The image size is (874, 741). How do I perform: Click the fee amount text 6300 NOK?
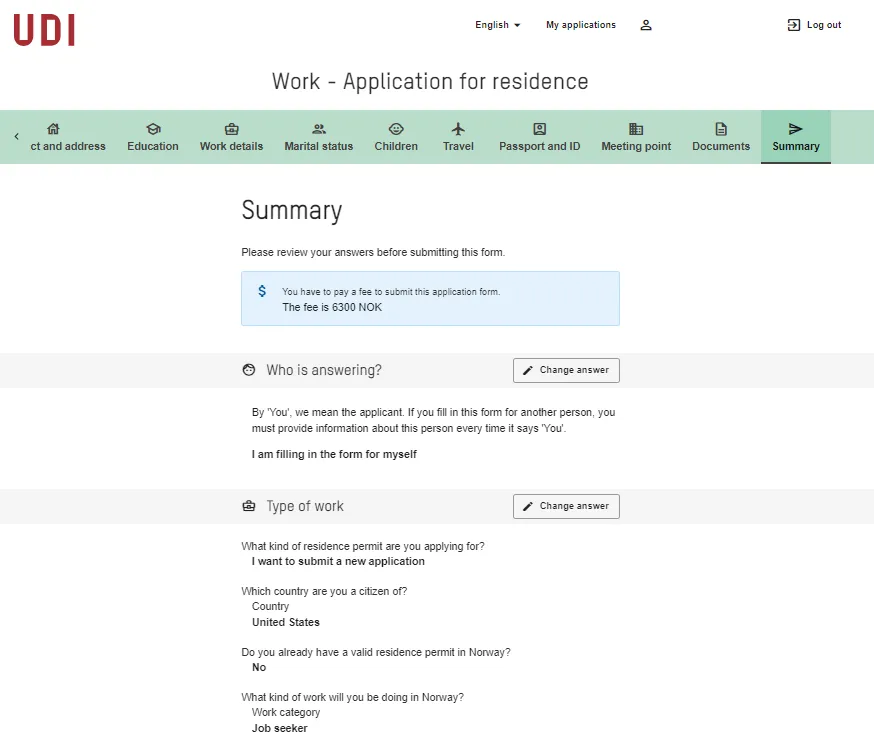tap(357, 307)
